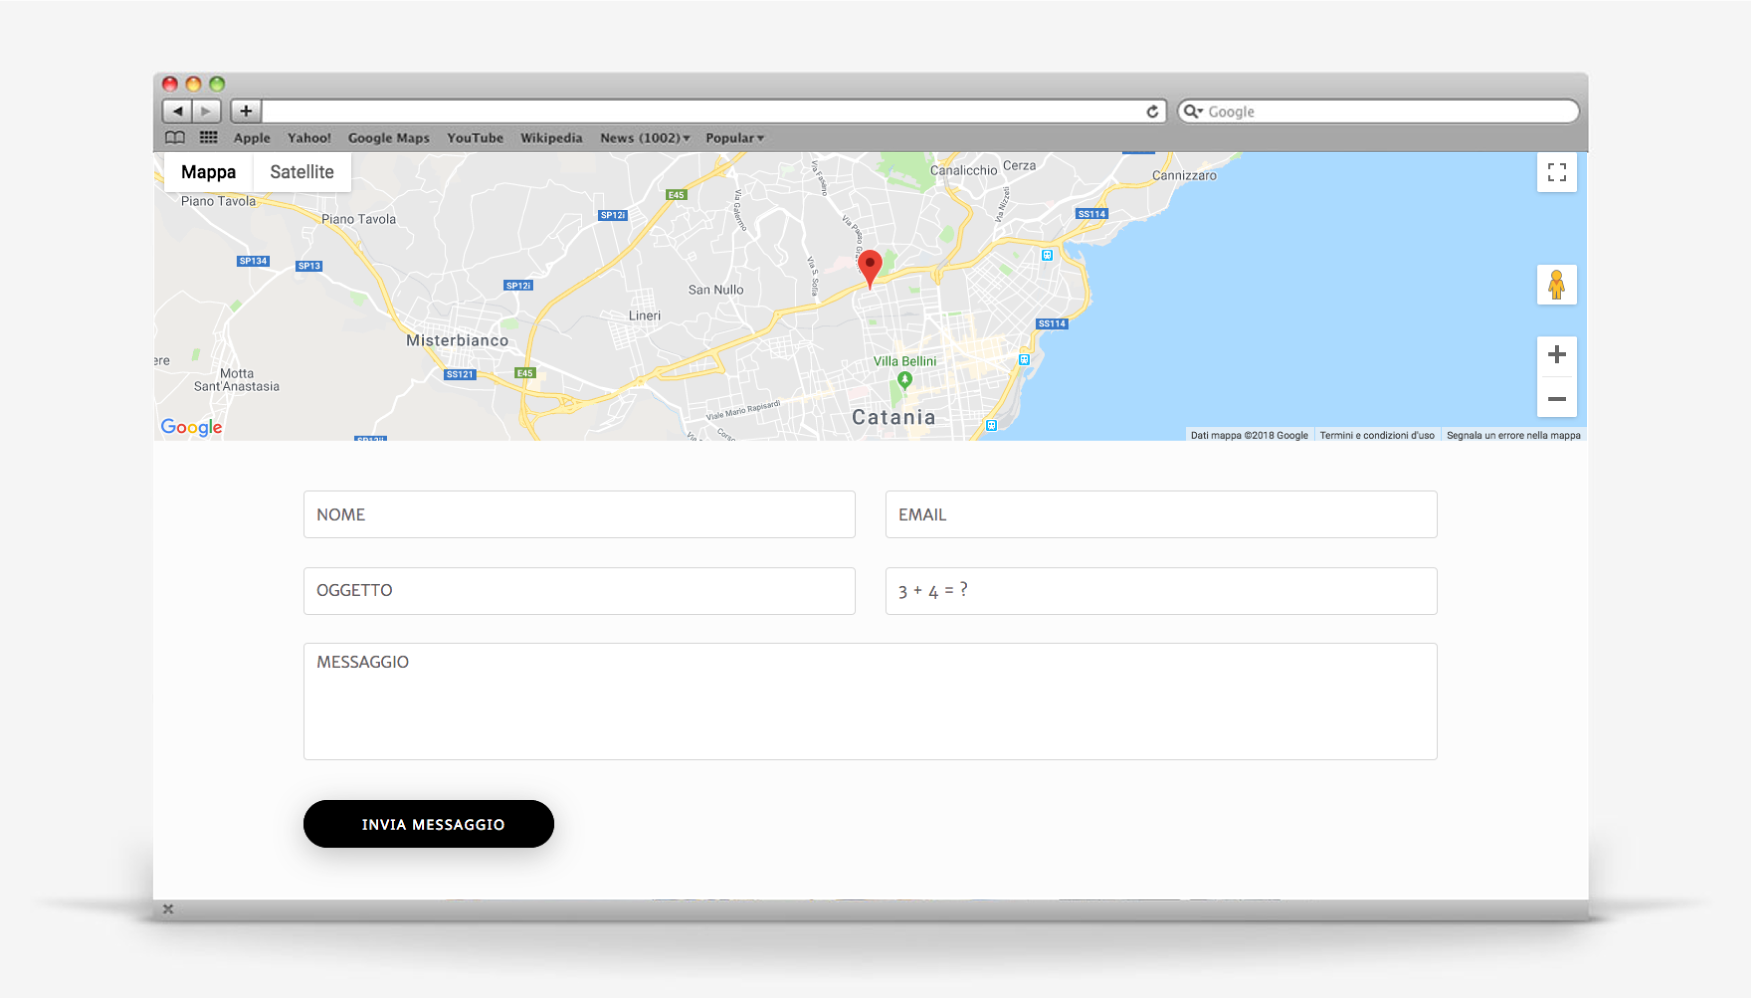
Task: Open the Google Maps bookmark
Action: tap(389, 138)
